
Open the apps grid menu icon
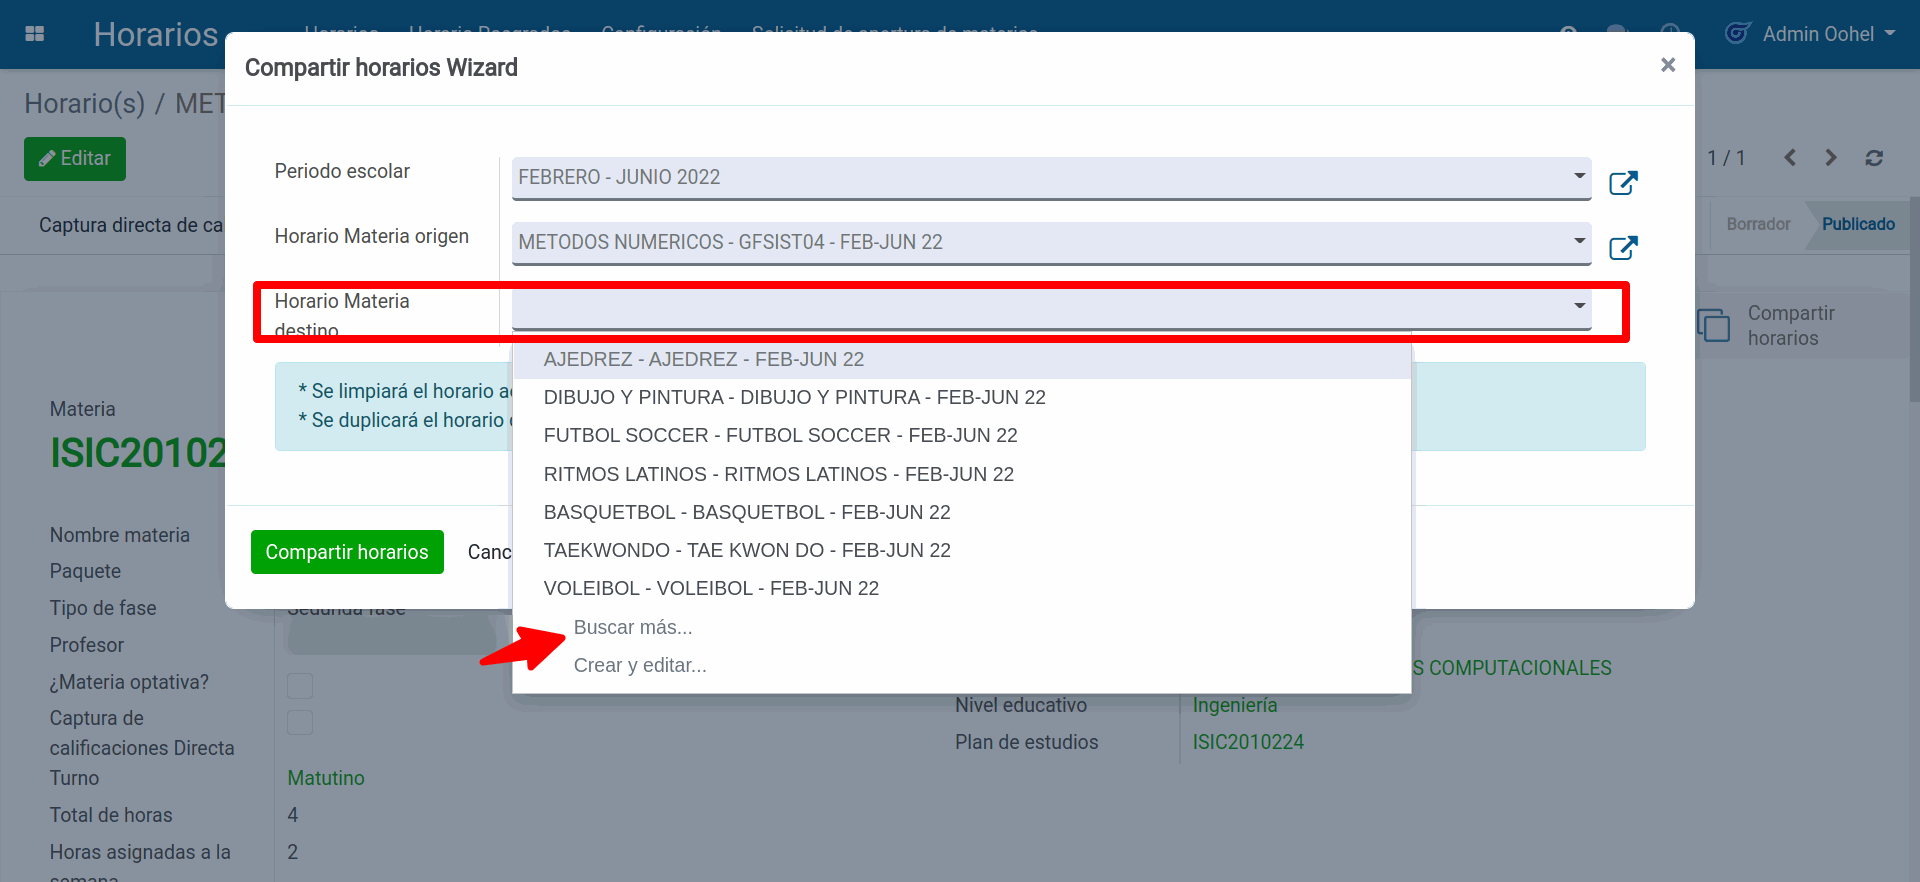tap(35, 34)
